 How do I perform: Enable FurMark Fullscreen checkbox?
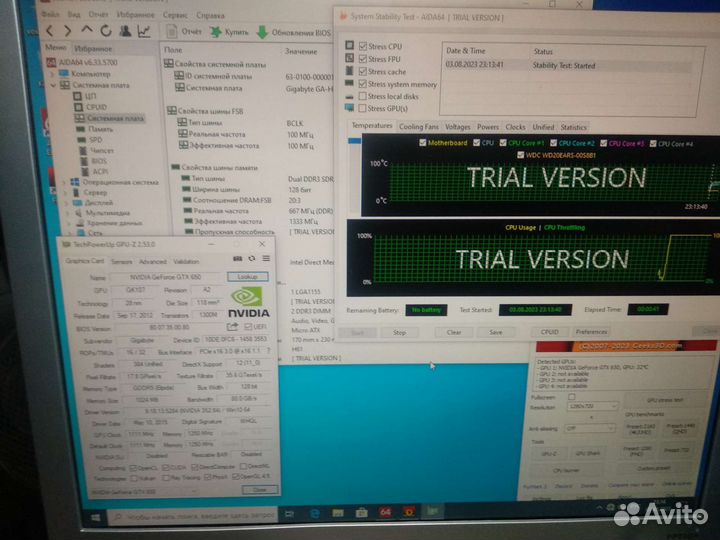(x=571, y=397)
